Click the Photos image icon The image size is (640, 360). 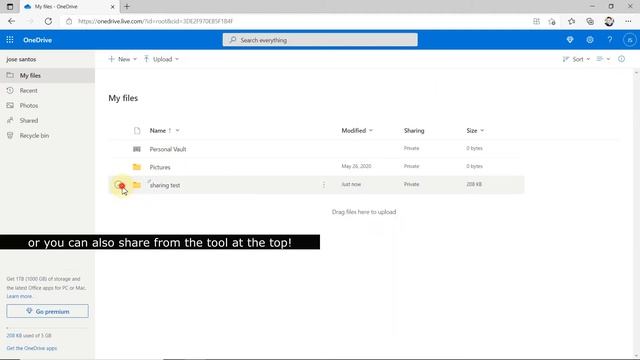coord(10,105)
